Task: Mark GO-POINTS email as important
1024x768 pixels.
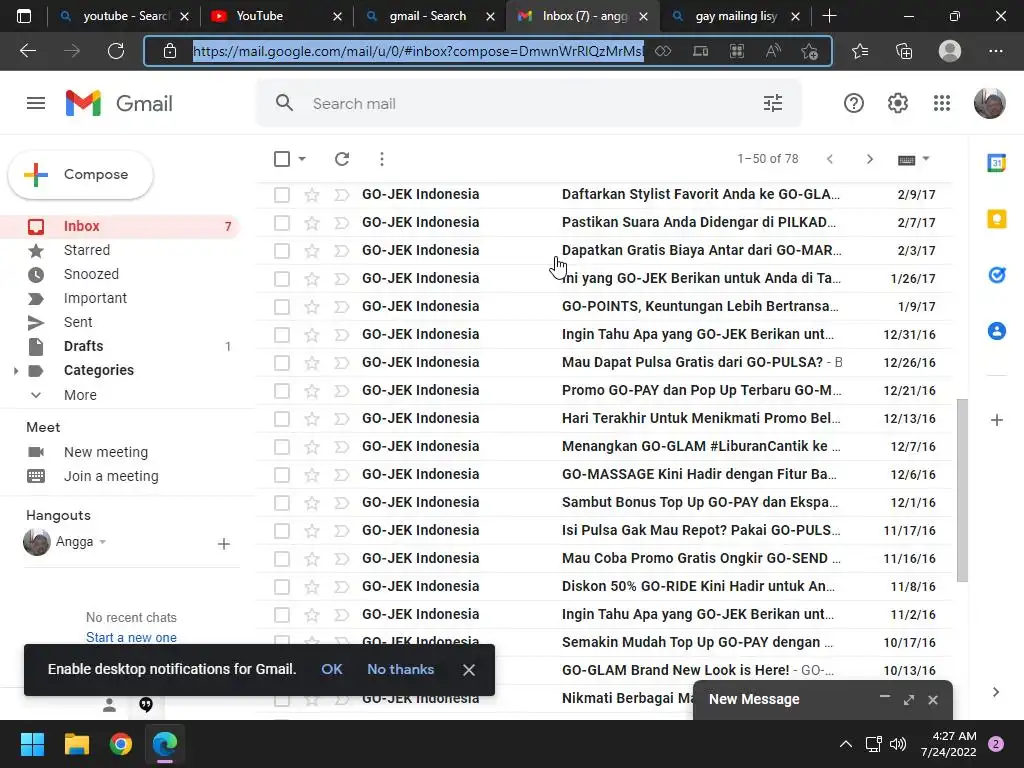Action: [x=342, y=306]
